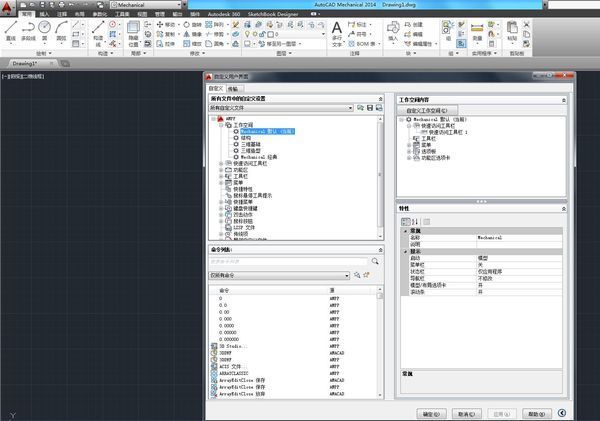Select the Rotate (旋转) tool
This screenshot has height=421, width=600.
click(192, 24)
